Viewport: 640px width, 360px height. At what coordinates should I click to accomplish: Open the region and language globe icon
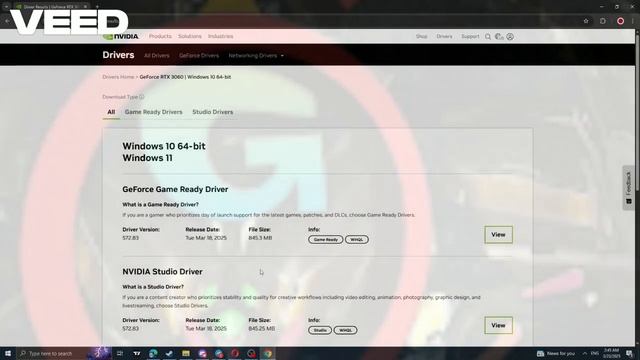499,37
